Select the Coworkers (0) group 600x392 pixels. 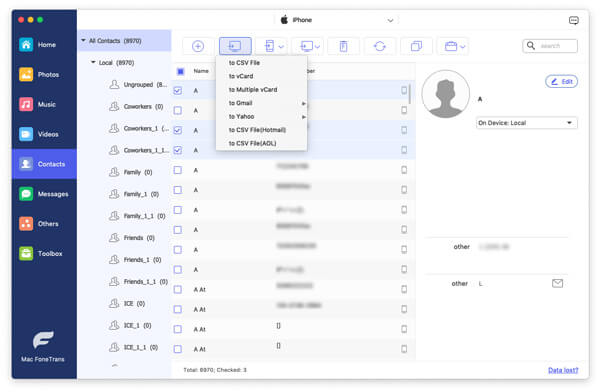[136, 106]
